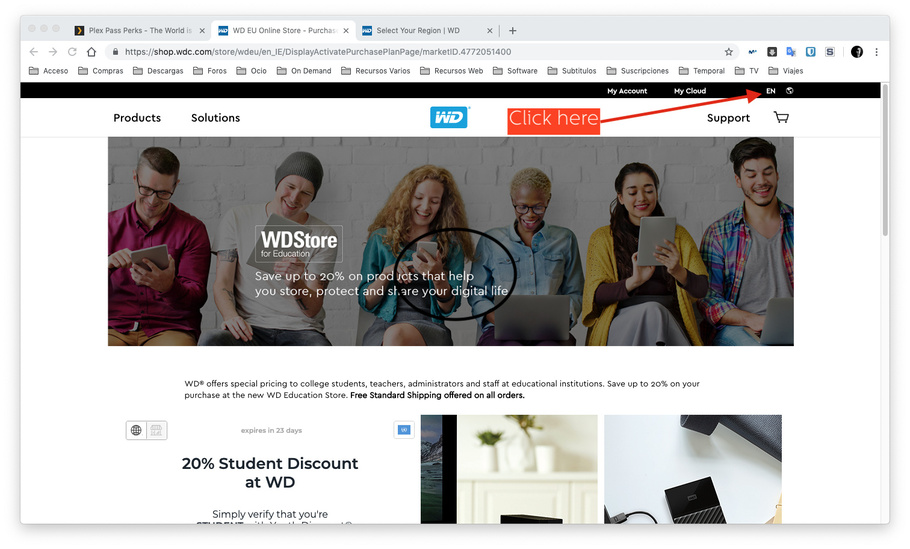Open the download manager extension icon
Viewport: 910px width, 549px height.
pos(772,52)
